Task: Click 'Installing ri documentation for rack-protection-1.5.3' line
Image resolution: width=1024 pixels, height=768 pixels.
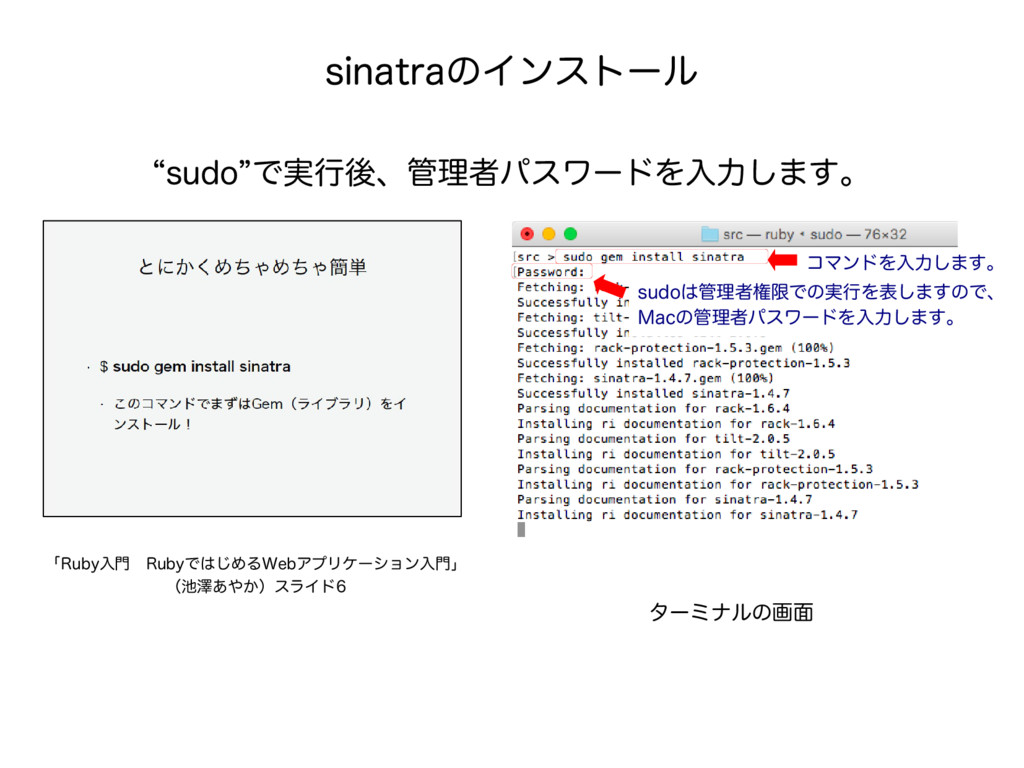Action: pos(718,485)
